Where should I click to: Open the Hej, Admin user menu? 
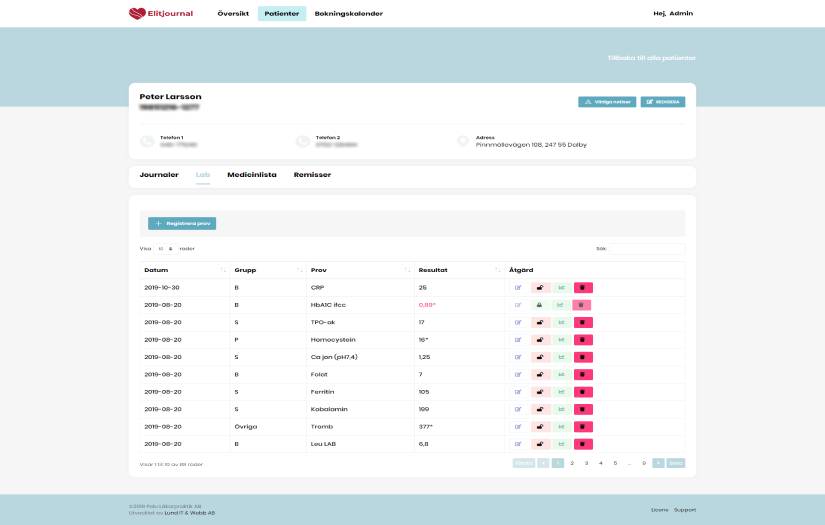[x=673, y=14]
